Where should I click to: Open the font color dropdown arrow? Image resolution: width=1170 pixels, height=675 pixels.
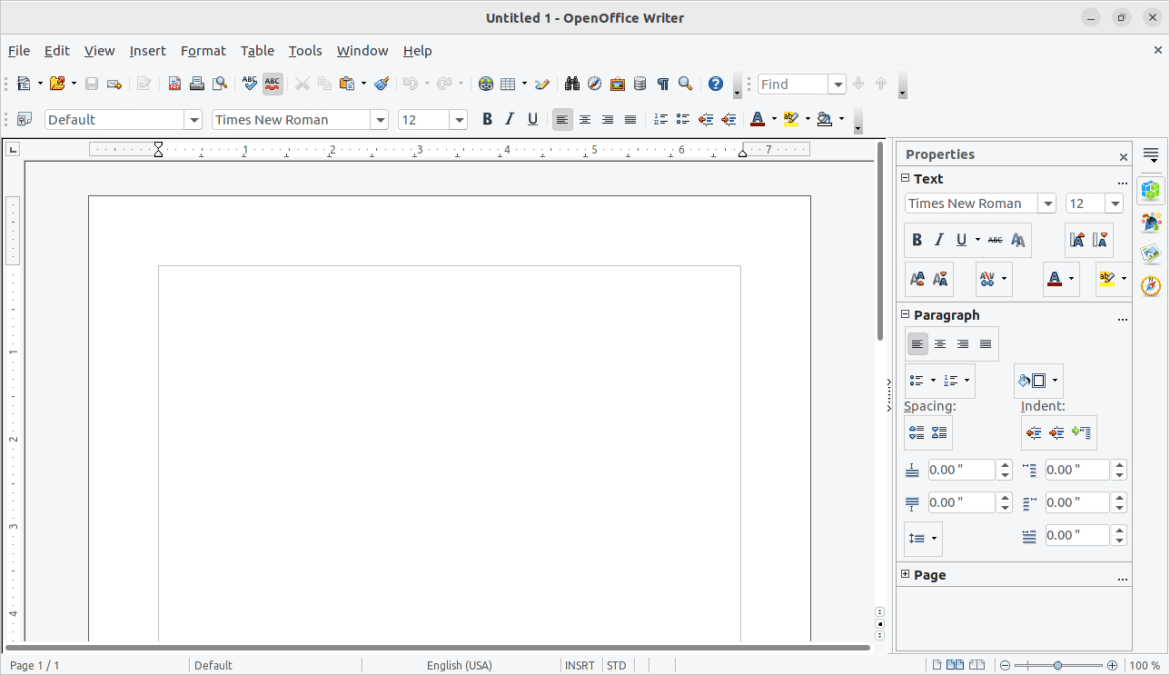point(773,119)
